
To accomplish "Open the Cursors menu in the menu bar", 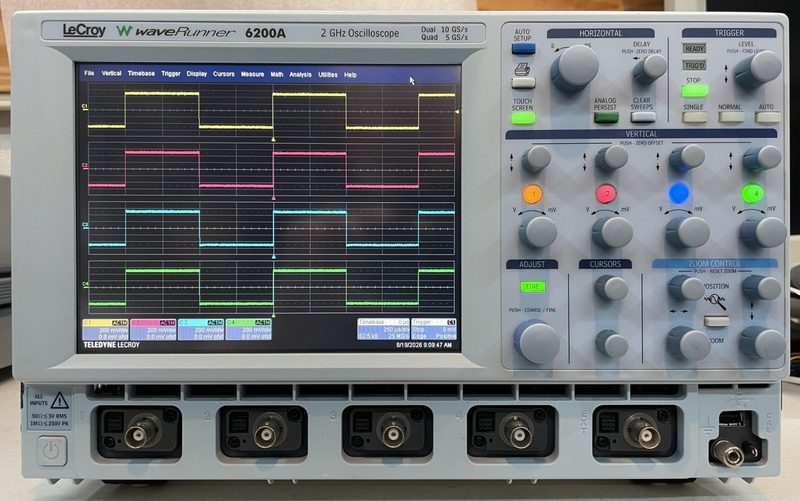I will [x=223, y=74].
